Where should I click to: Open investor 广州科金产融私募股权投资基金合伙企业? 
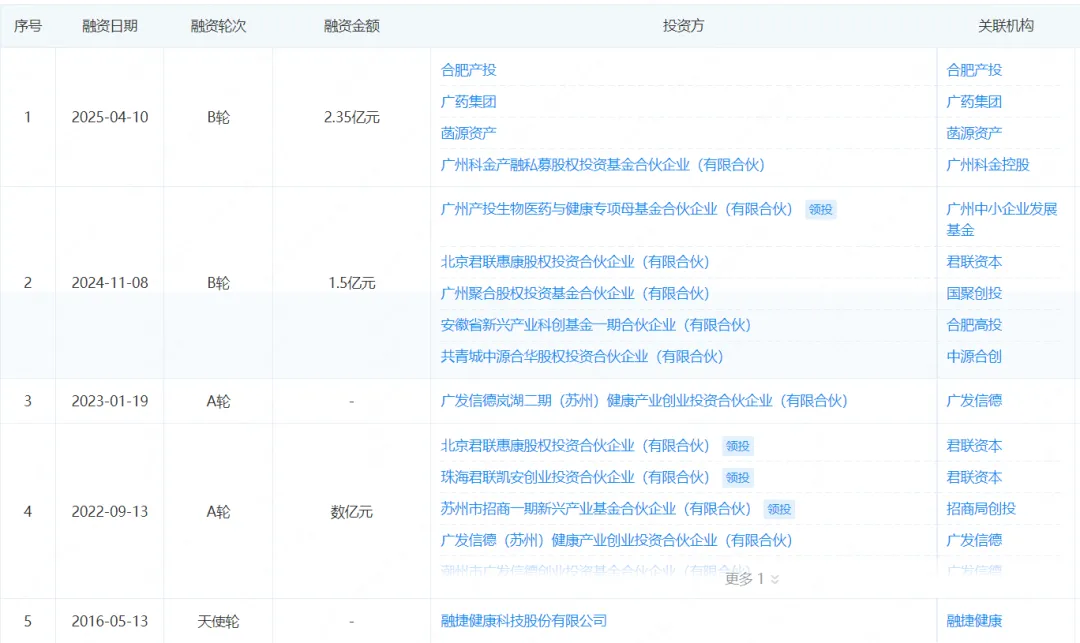(603, 165)
